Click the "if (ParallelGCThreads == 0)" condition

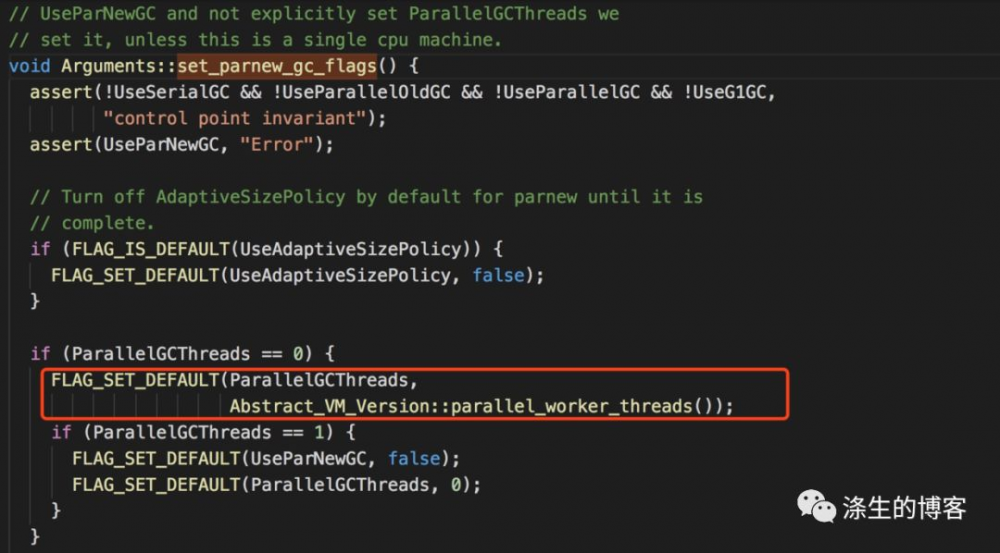182,354
